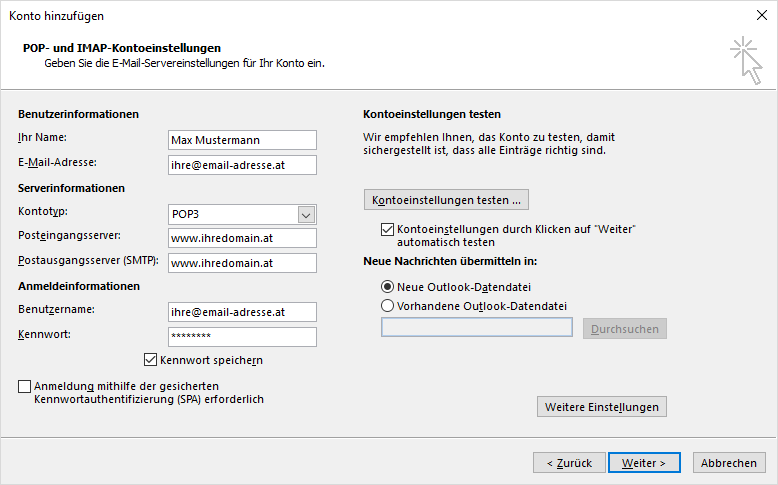Click the E-Mail-Adresse input field
The image size is (778, 485).
click(x=242, y=165)
